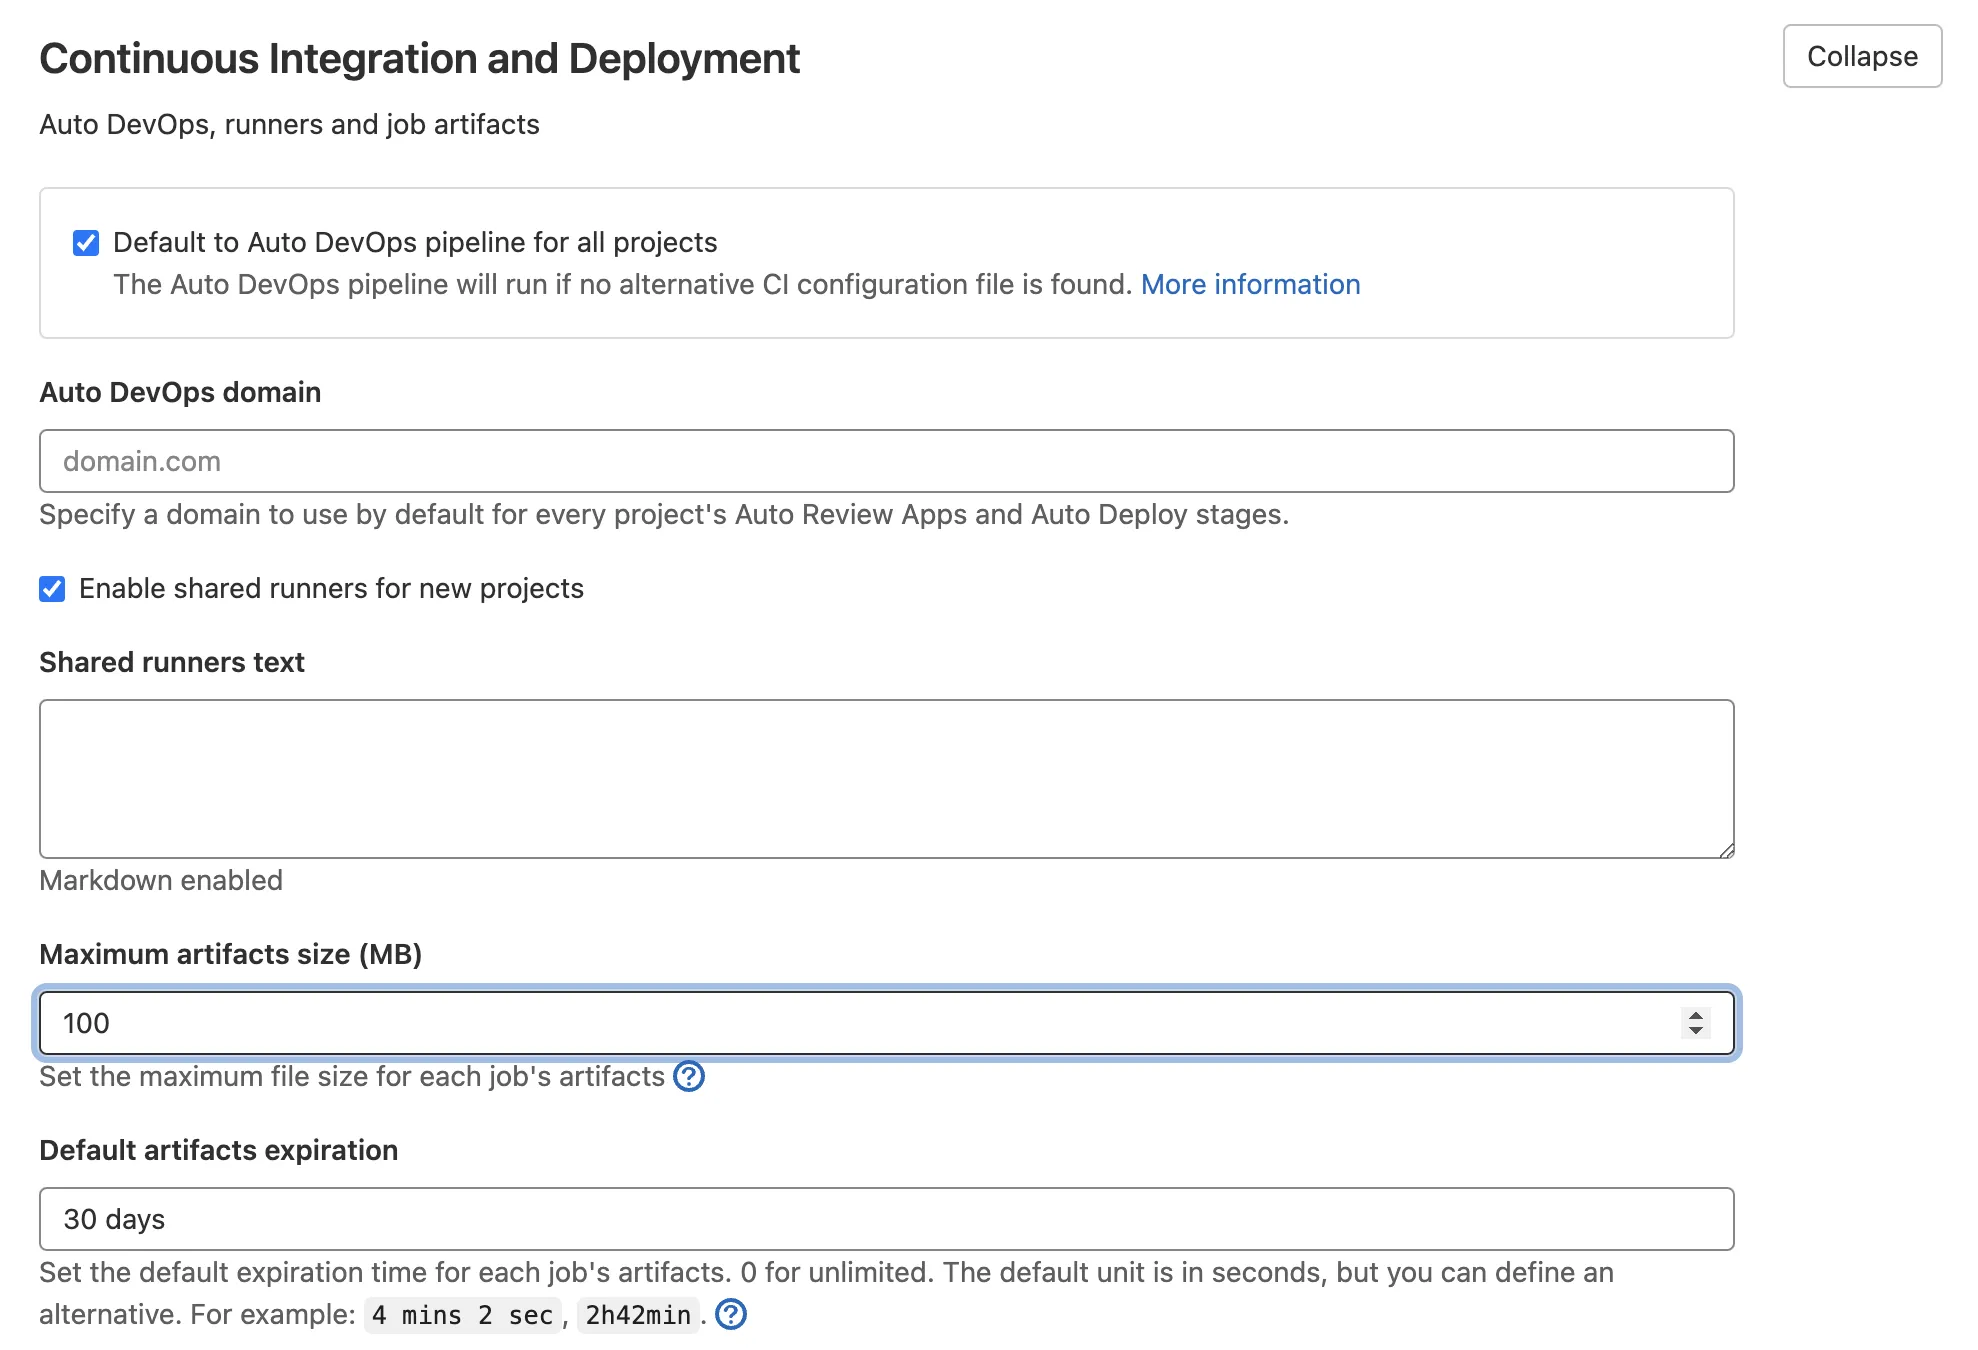
Task: Click the Maximum artifacts size number field
Action: click(x=860, y=1023)
